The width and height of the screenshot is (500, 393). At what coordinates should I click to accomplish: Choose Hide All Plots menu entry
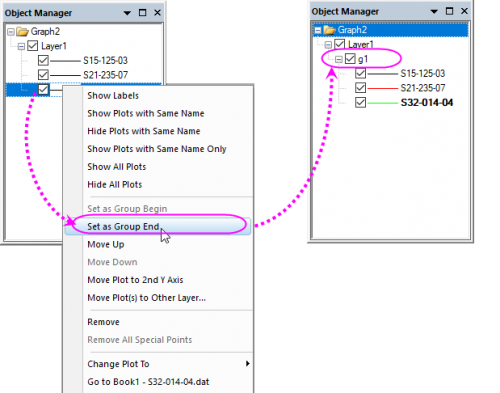coord(115,184)
